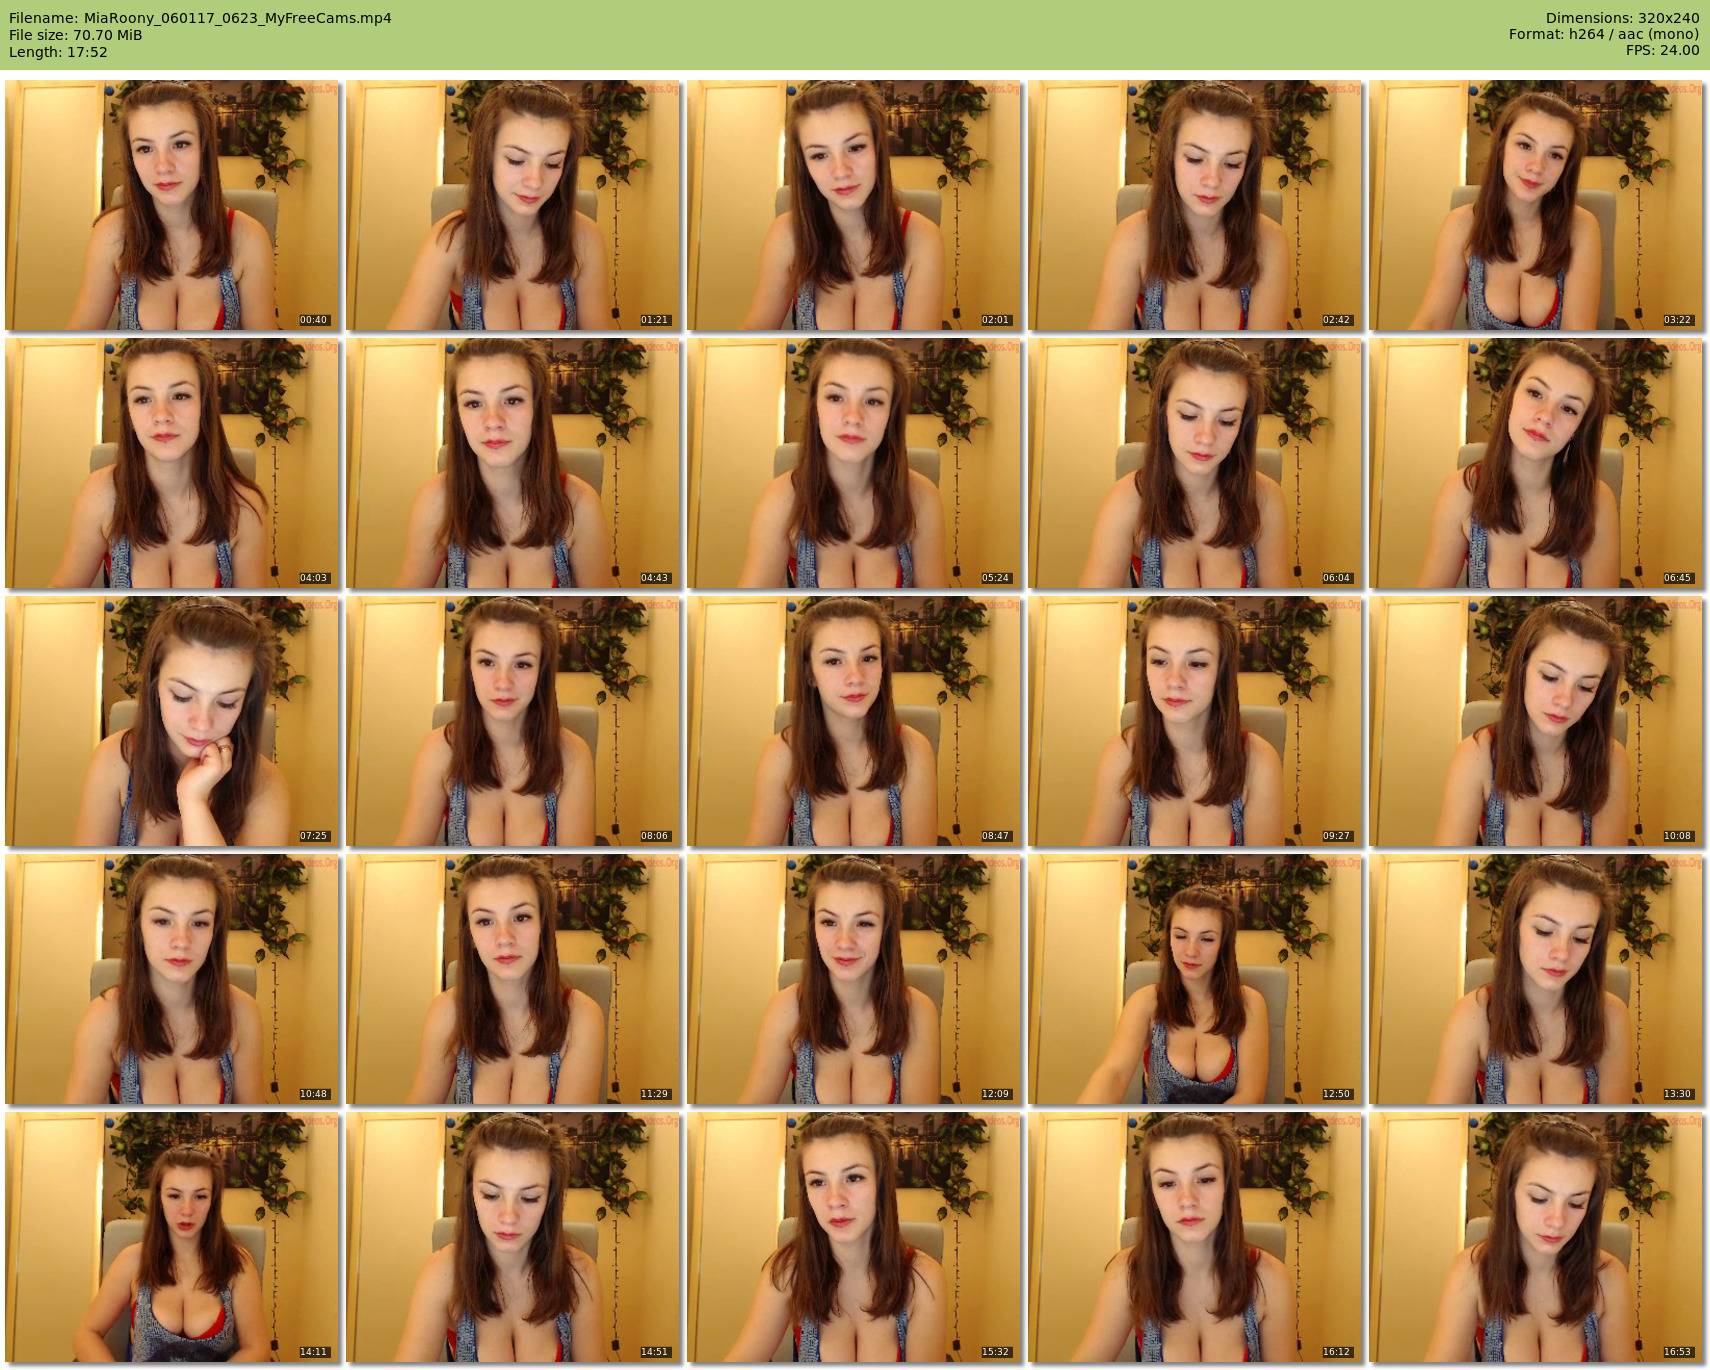Screen dimensions: 1710x1370
Task: Click the Length 17:52 text
Action: coord(58,52)
